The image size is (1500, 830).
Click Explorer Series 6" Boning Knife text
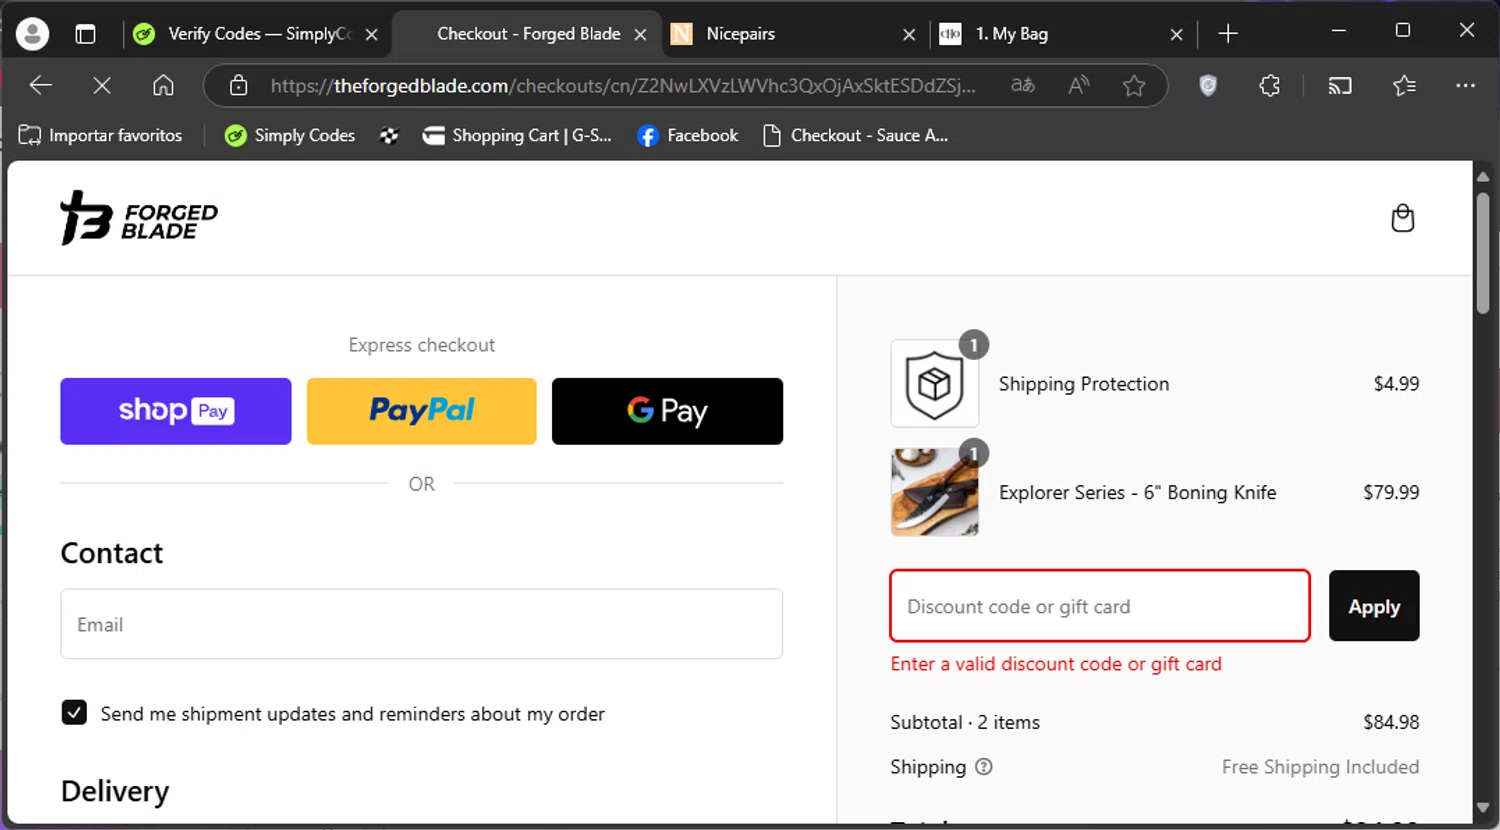click(1138, 492)
